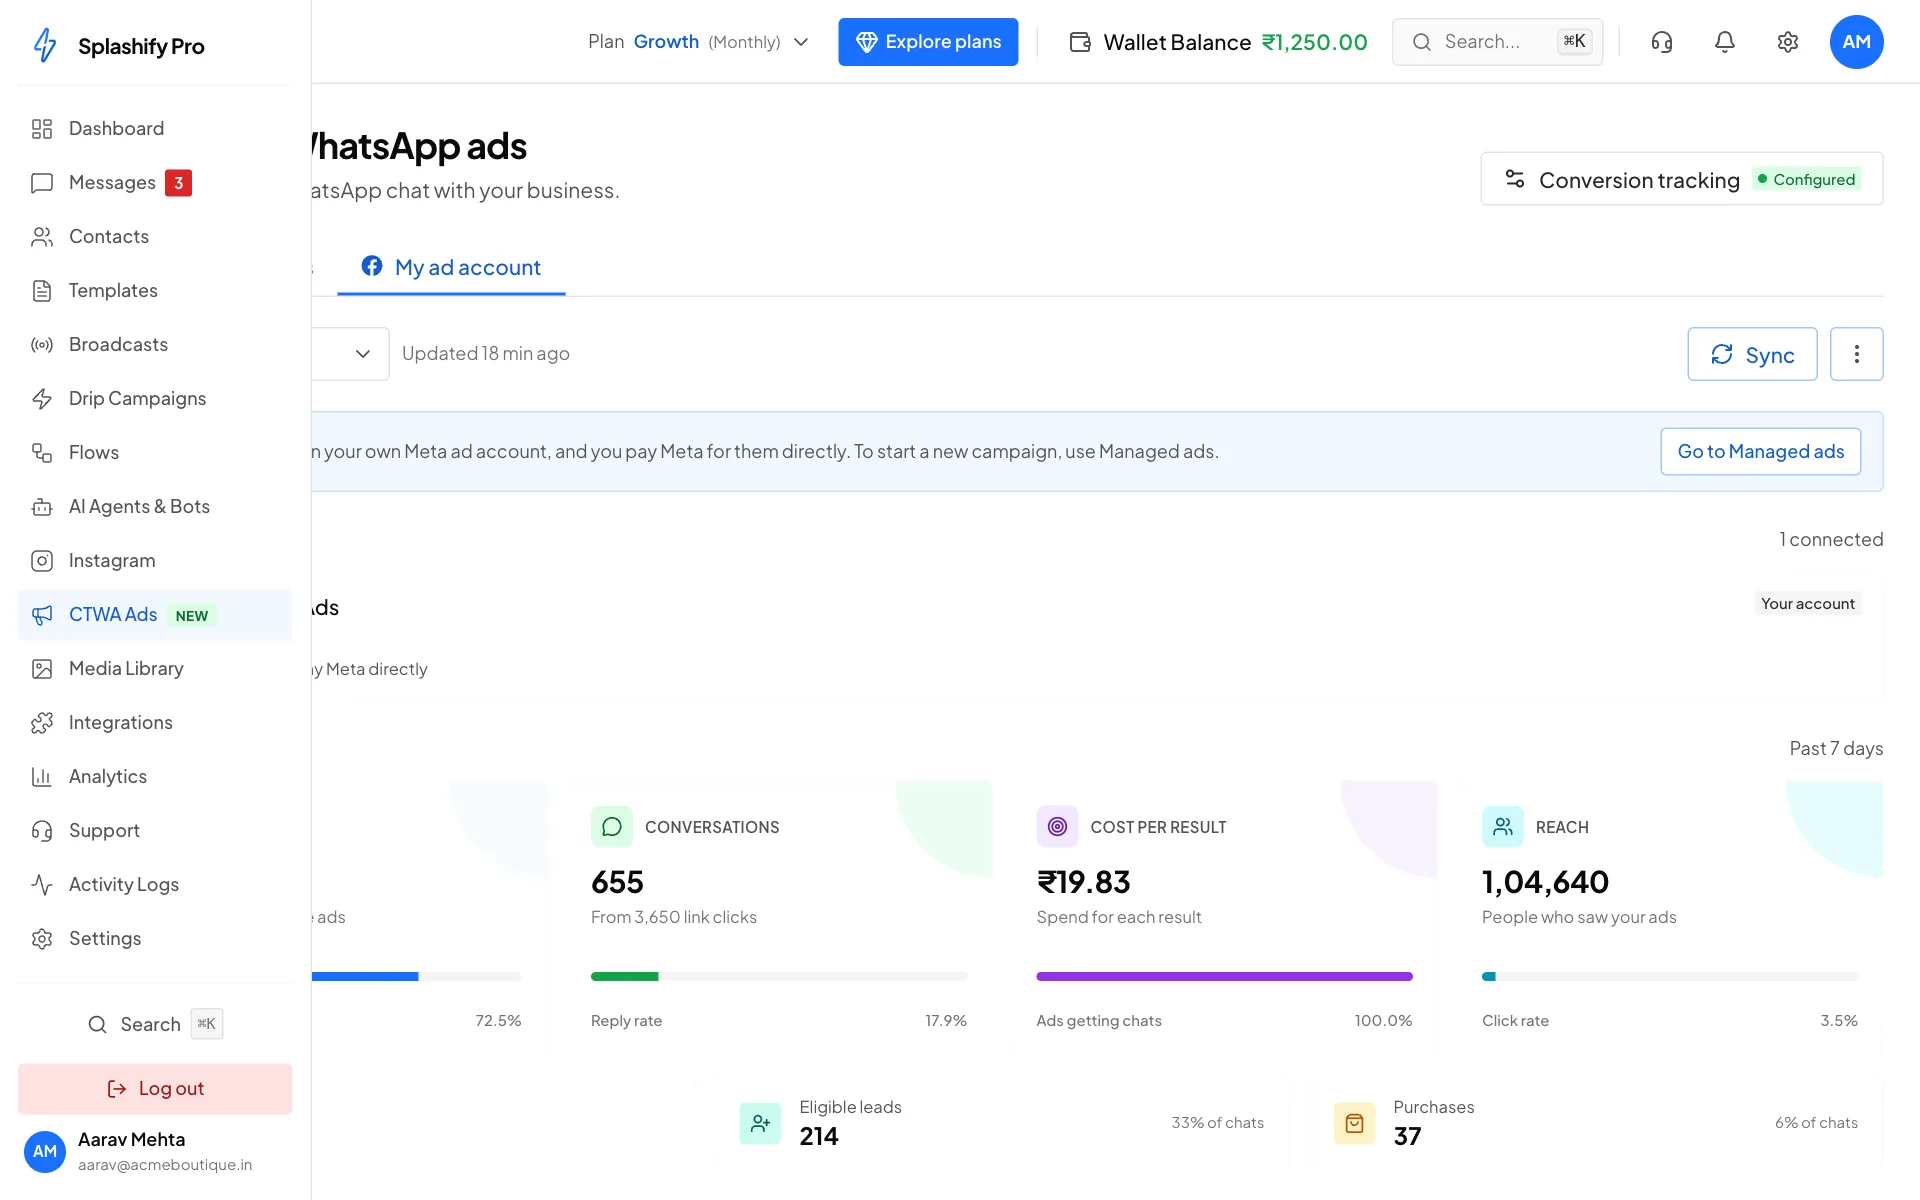Viewport: 1920px width, 1200px height.
Task: Click the headset support icon in header
Action: [x=1662, y=42]
